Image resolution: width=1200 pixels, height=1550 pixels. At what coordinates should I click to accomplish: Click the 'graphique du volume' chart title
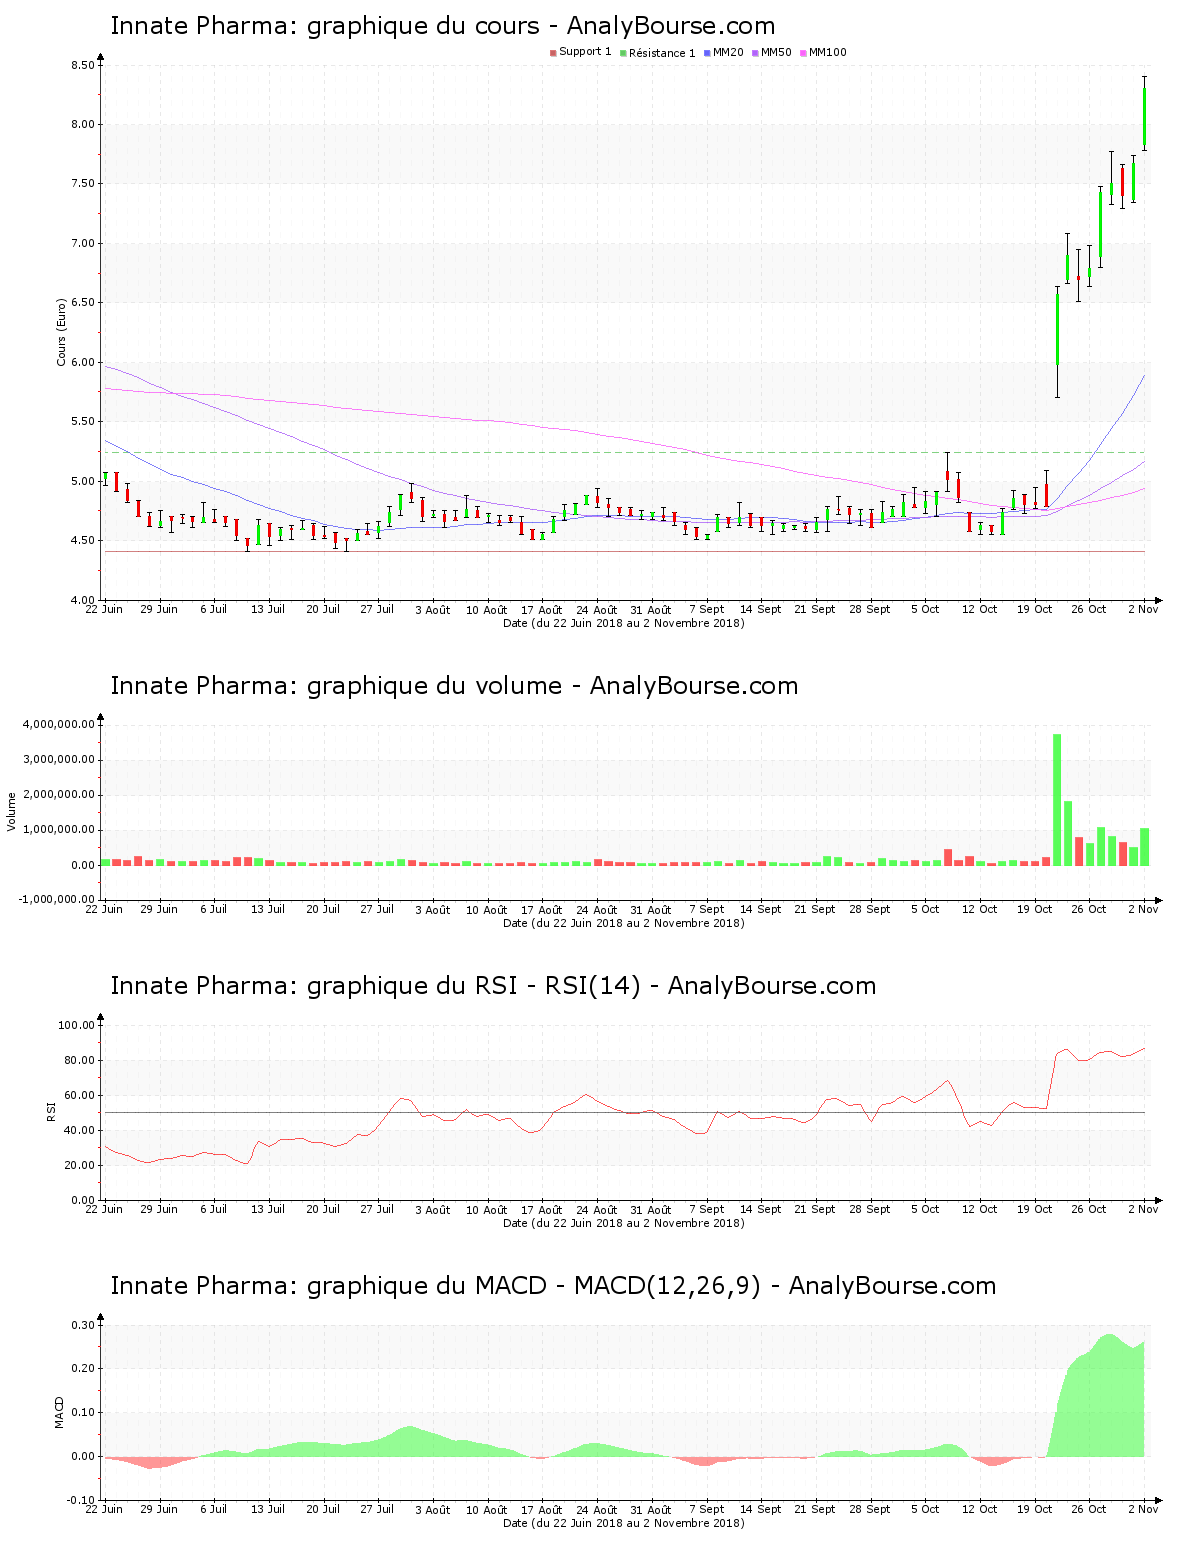pos(454,686)
